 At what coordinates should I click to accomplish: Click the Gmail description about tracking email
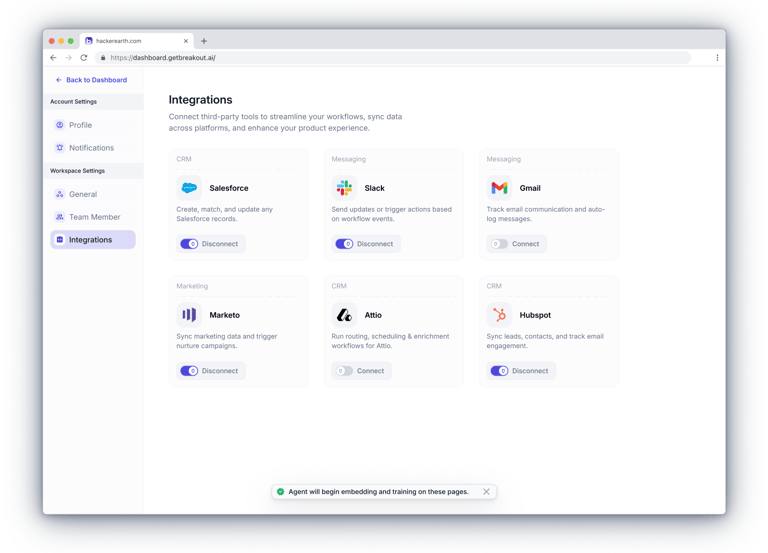click(545, 214)
